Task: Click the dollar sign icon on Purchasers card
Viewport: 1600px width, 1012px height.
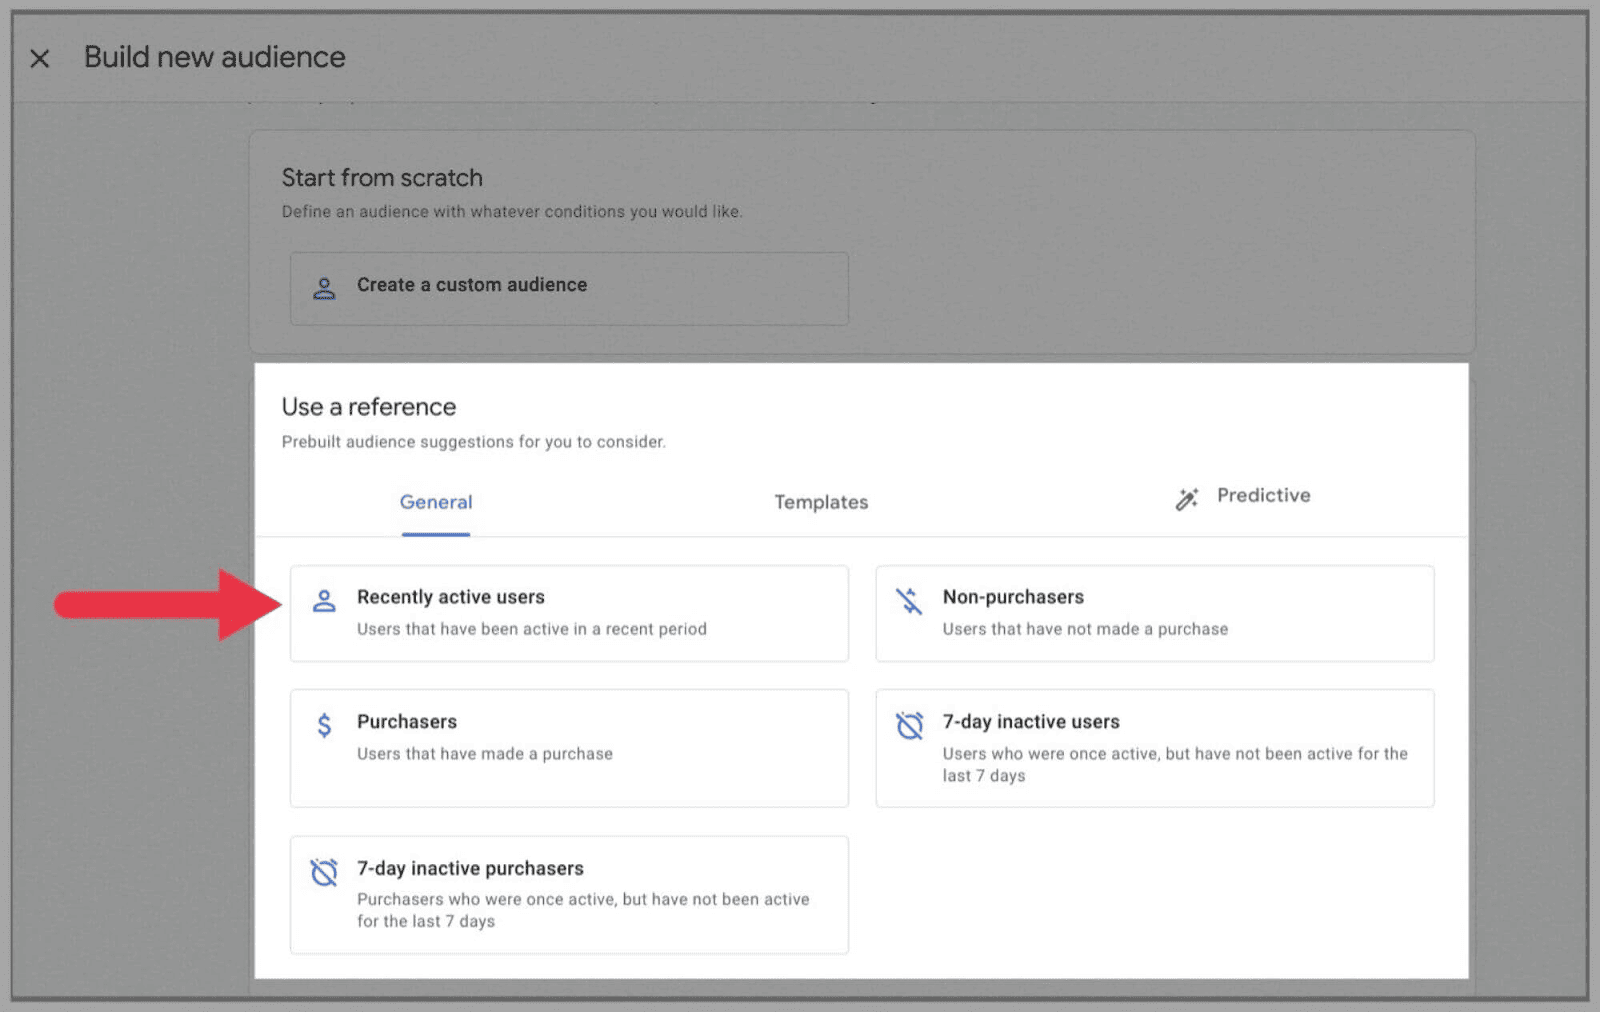Action: tap(324, 725)
